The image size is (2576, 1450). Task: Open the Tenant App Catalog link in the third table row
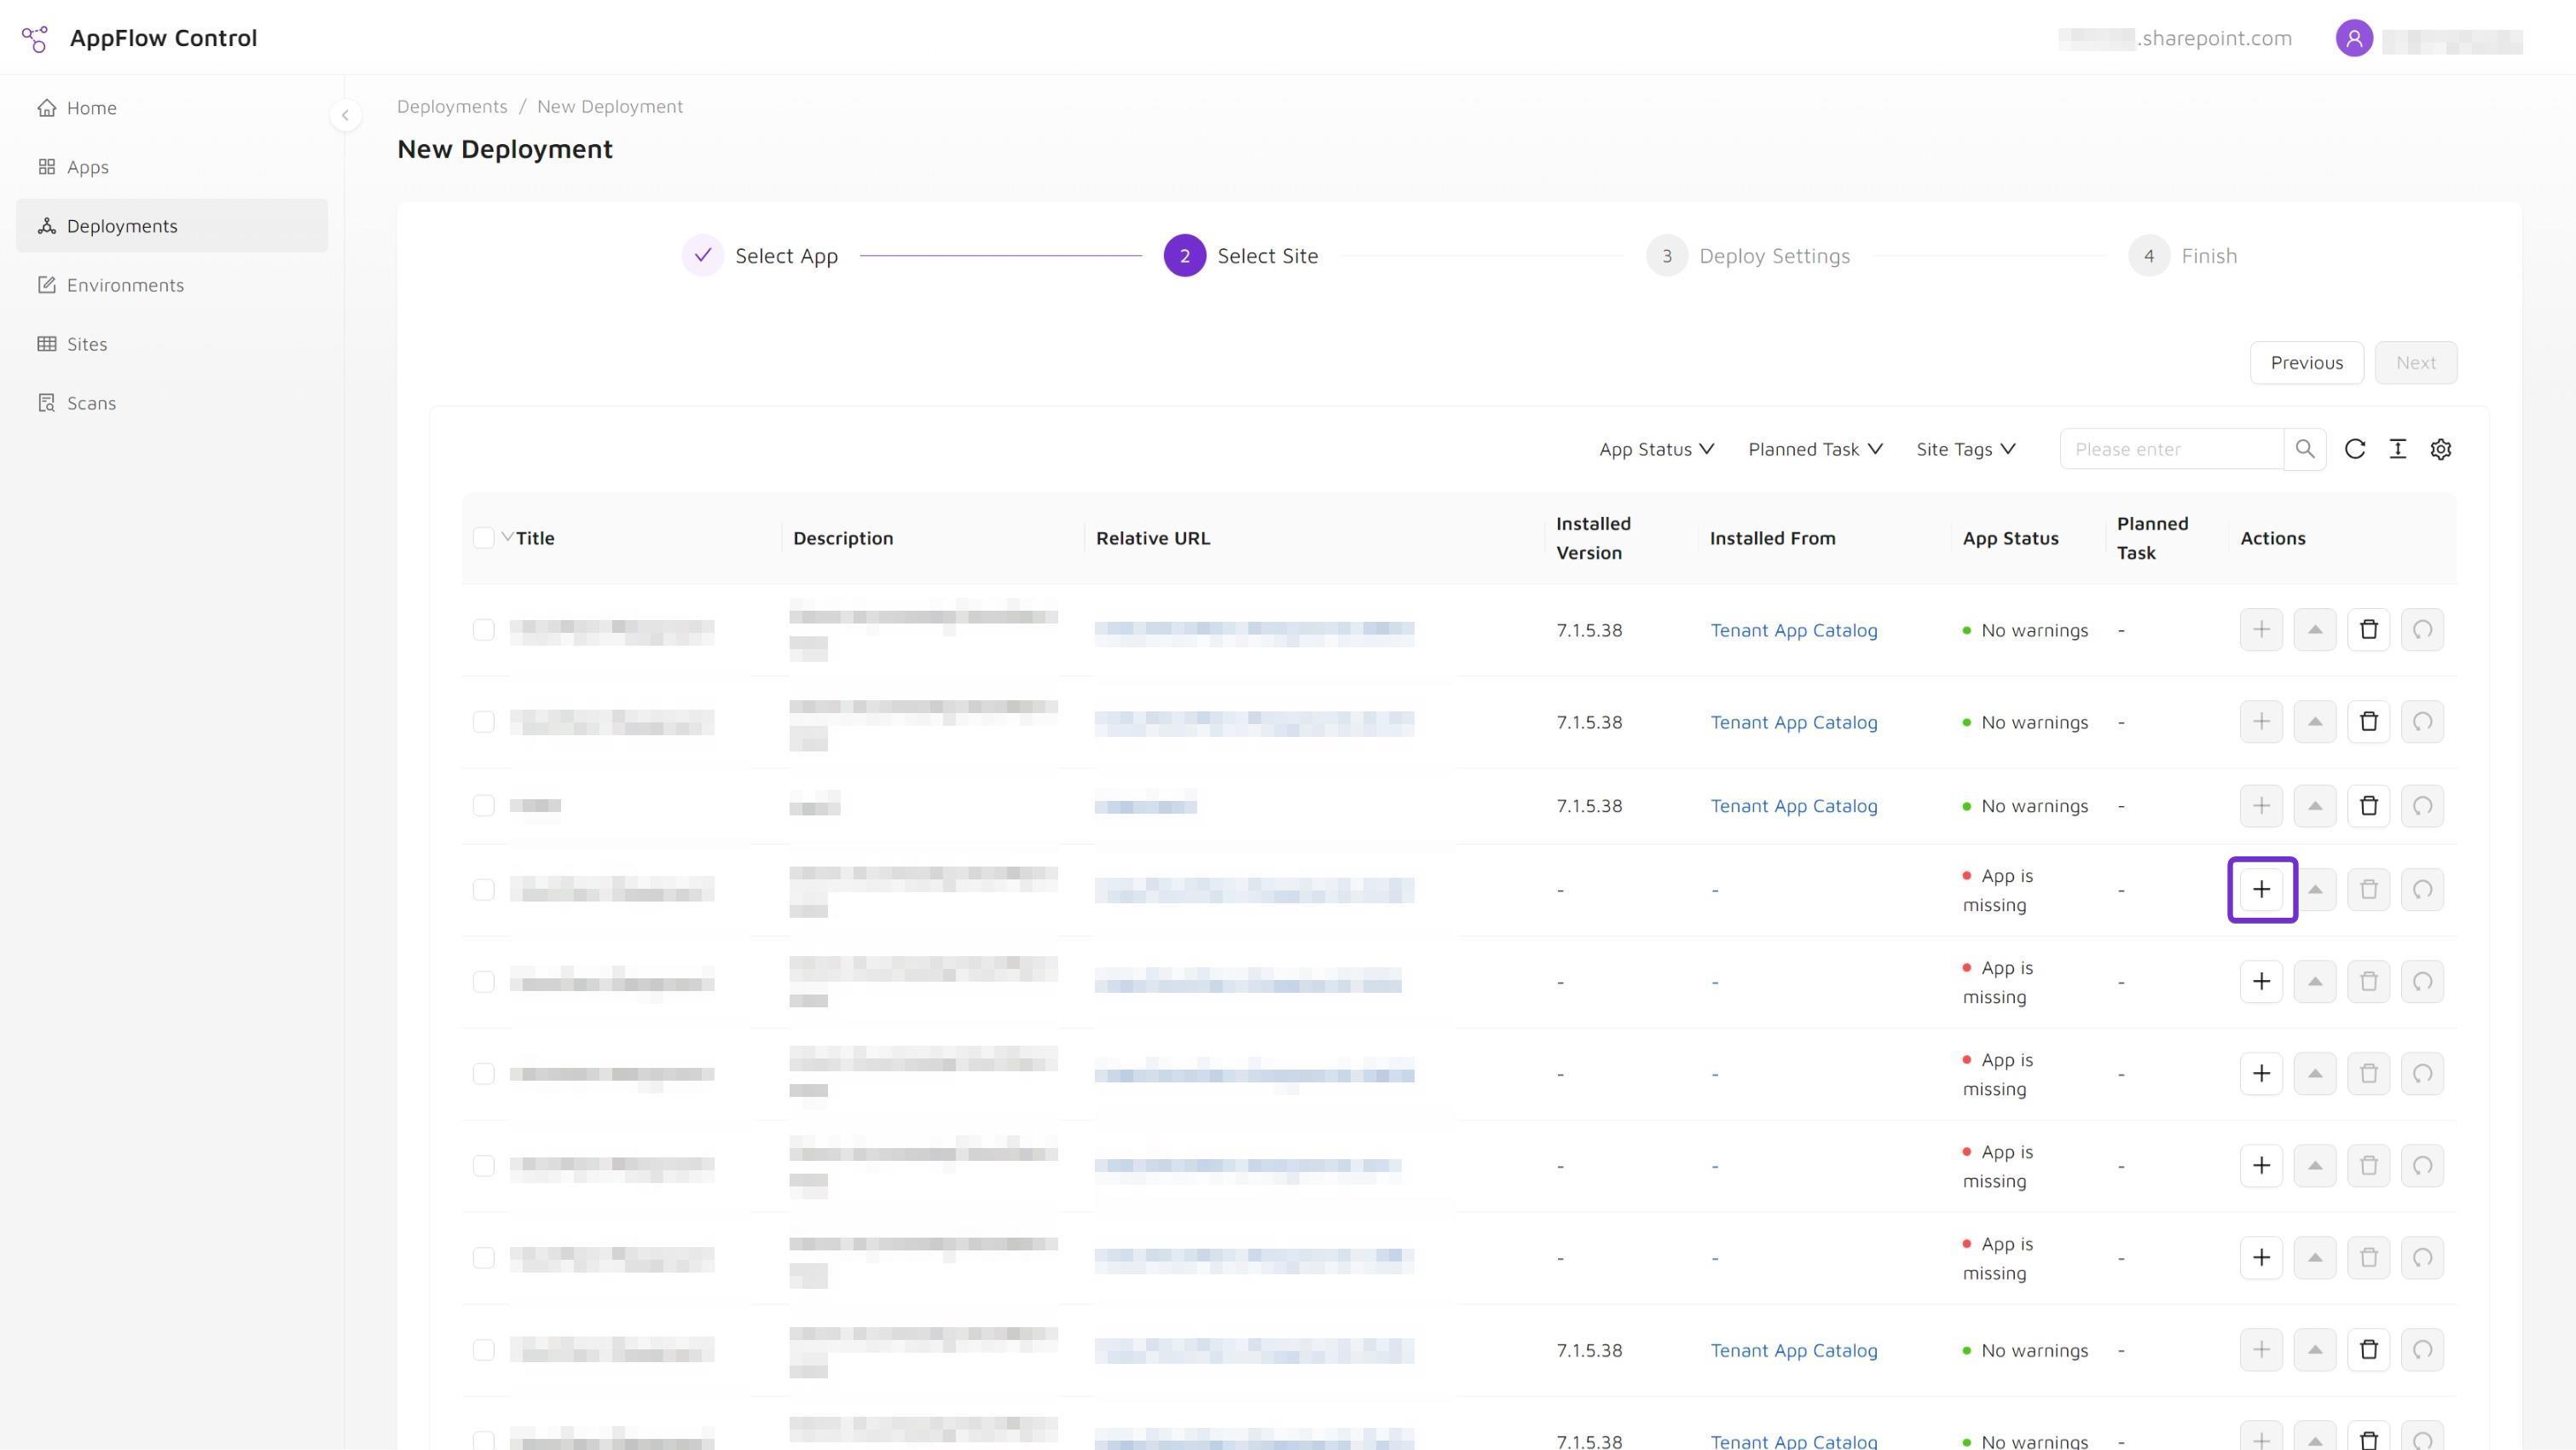coord(1793,806)
